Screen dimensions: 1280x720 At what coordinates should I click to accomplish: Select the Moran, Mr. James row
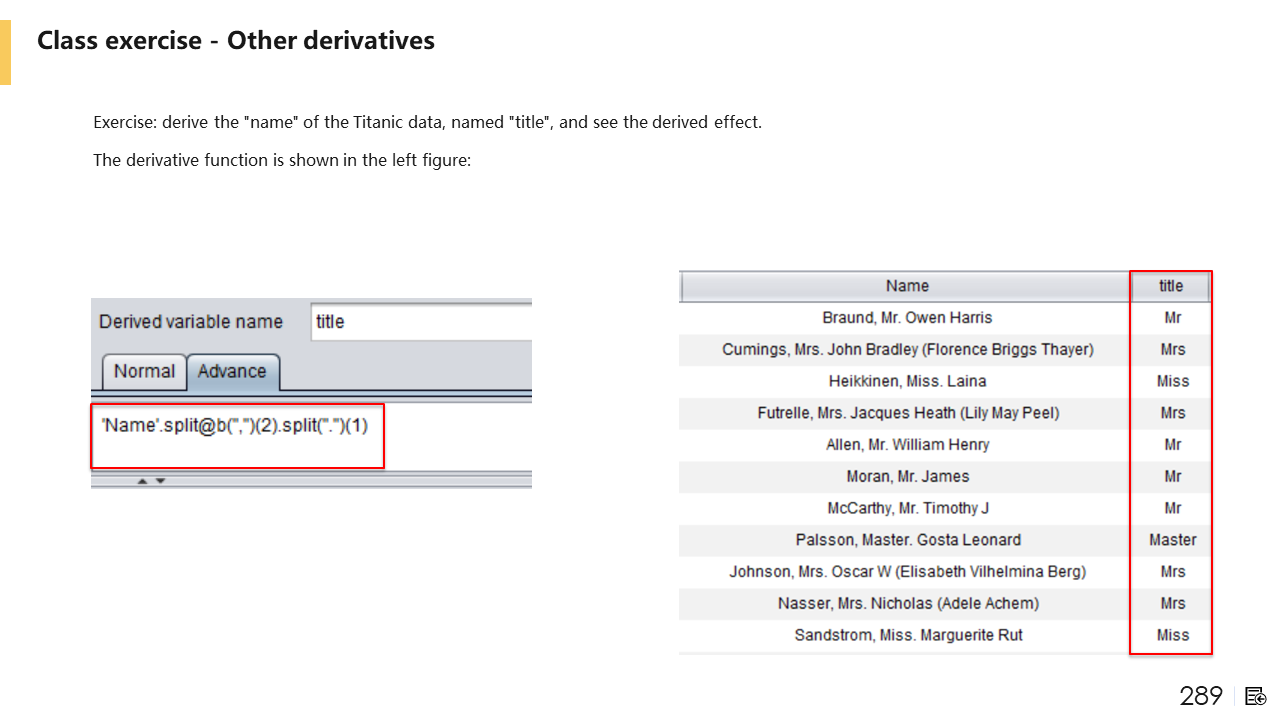click(x=907, y=477)
